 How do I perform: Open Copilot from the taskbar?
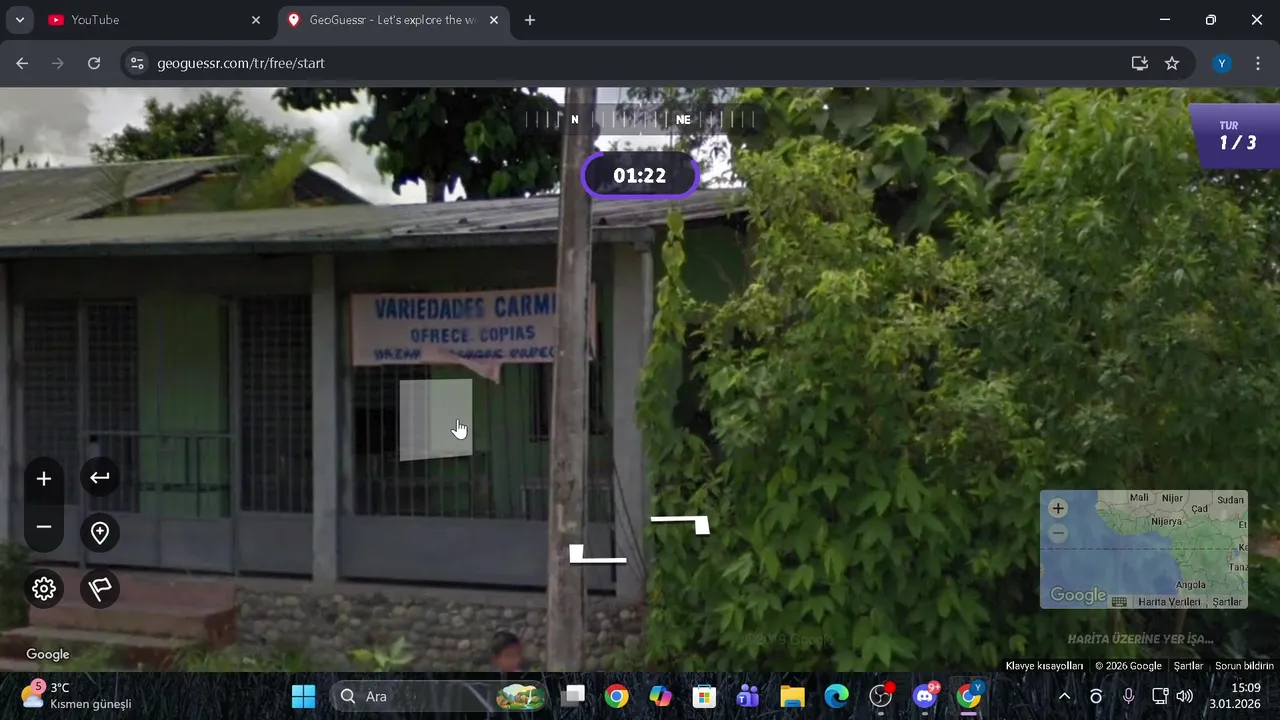tap(660, 696)
